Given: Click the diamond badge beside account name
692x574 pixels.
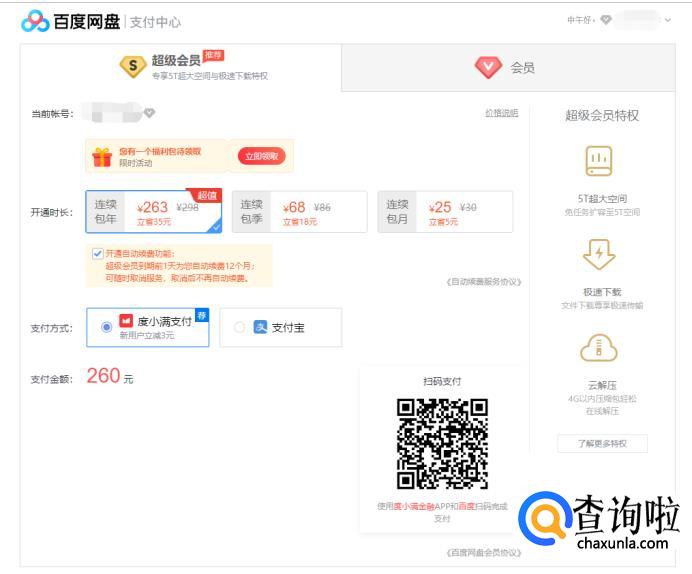Looking at the screenshot, I should [x=150, y=113].
